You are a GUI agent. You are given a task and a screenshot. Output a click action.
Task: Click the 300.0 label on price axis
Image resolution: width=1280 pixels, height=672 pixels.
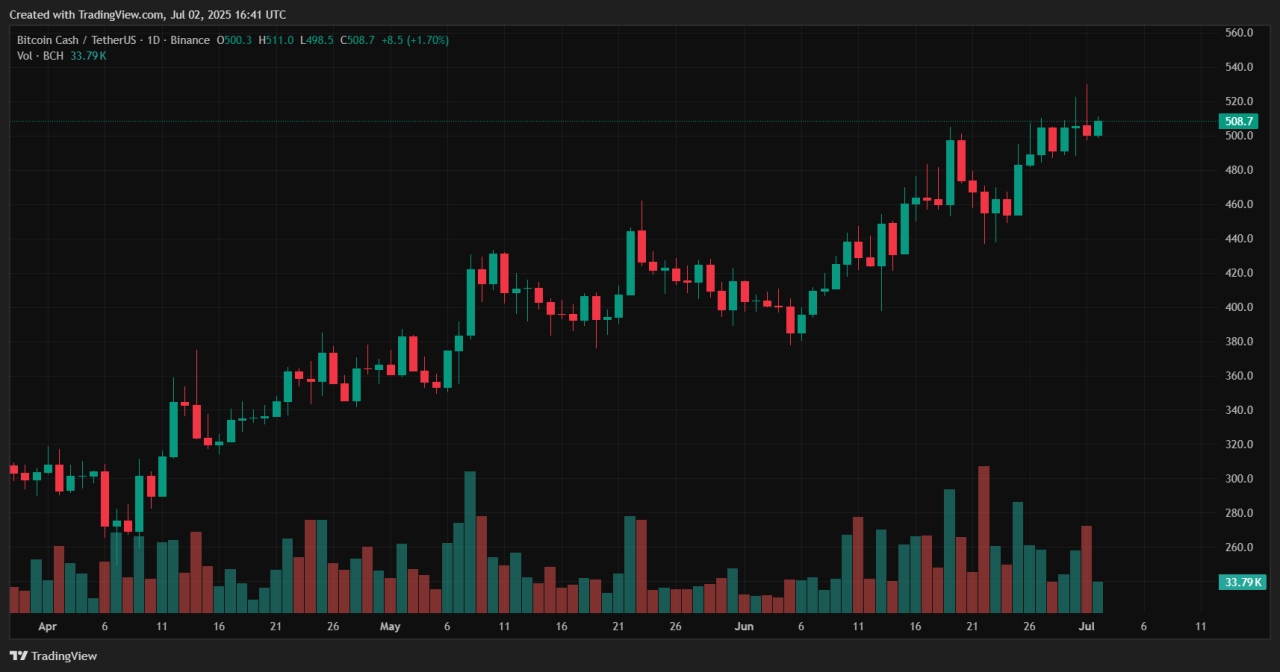(x=1239, y=479)
